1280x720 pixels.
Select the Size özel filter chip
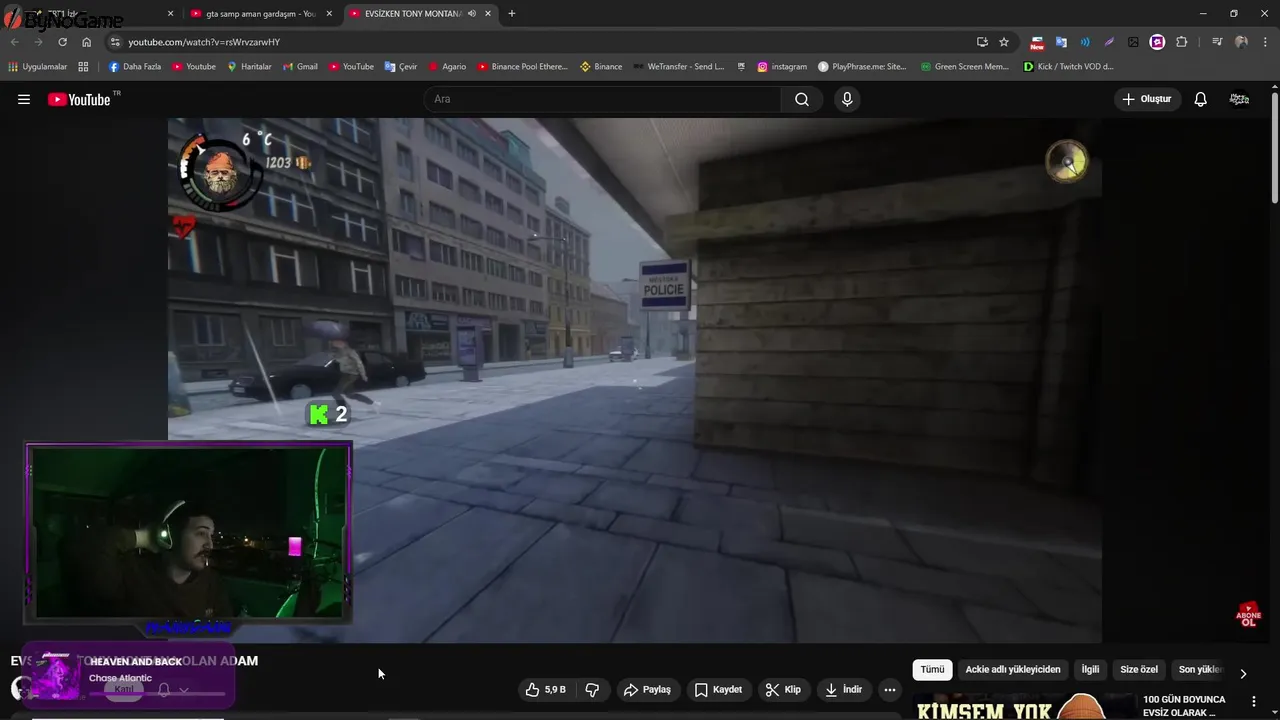[1139, 670]
